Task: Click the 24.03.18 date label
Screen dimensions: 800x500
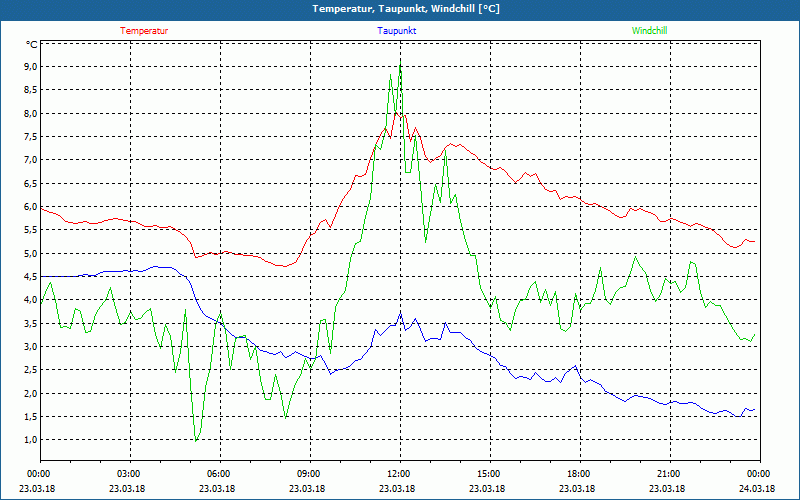Action: pos(757,489)
